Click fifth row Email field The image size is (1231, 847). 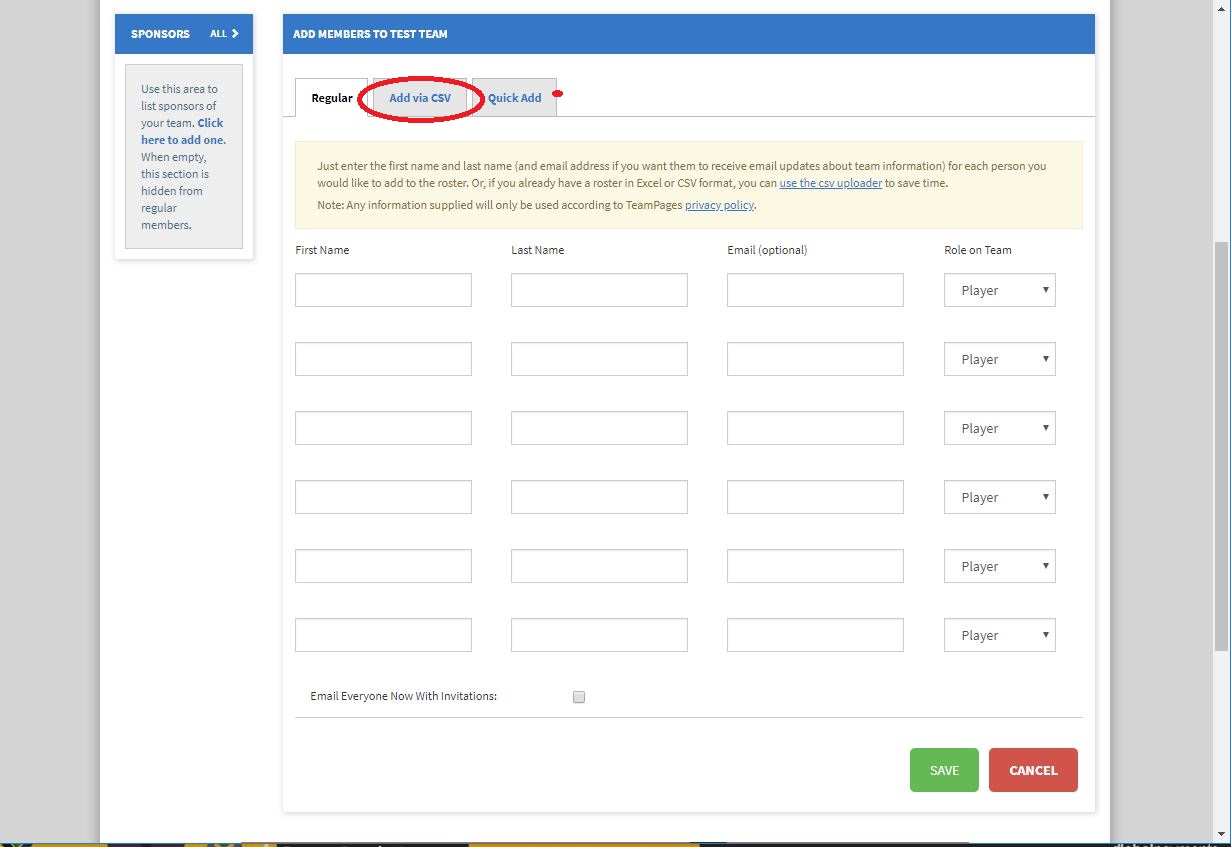(815, 566)
